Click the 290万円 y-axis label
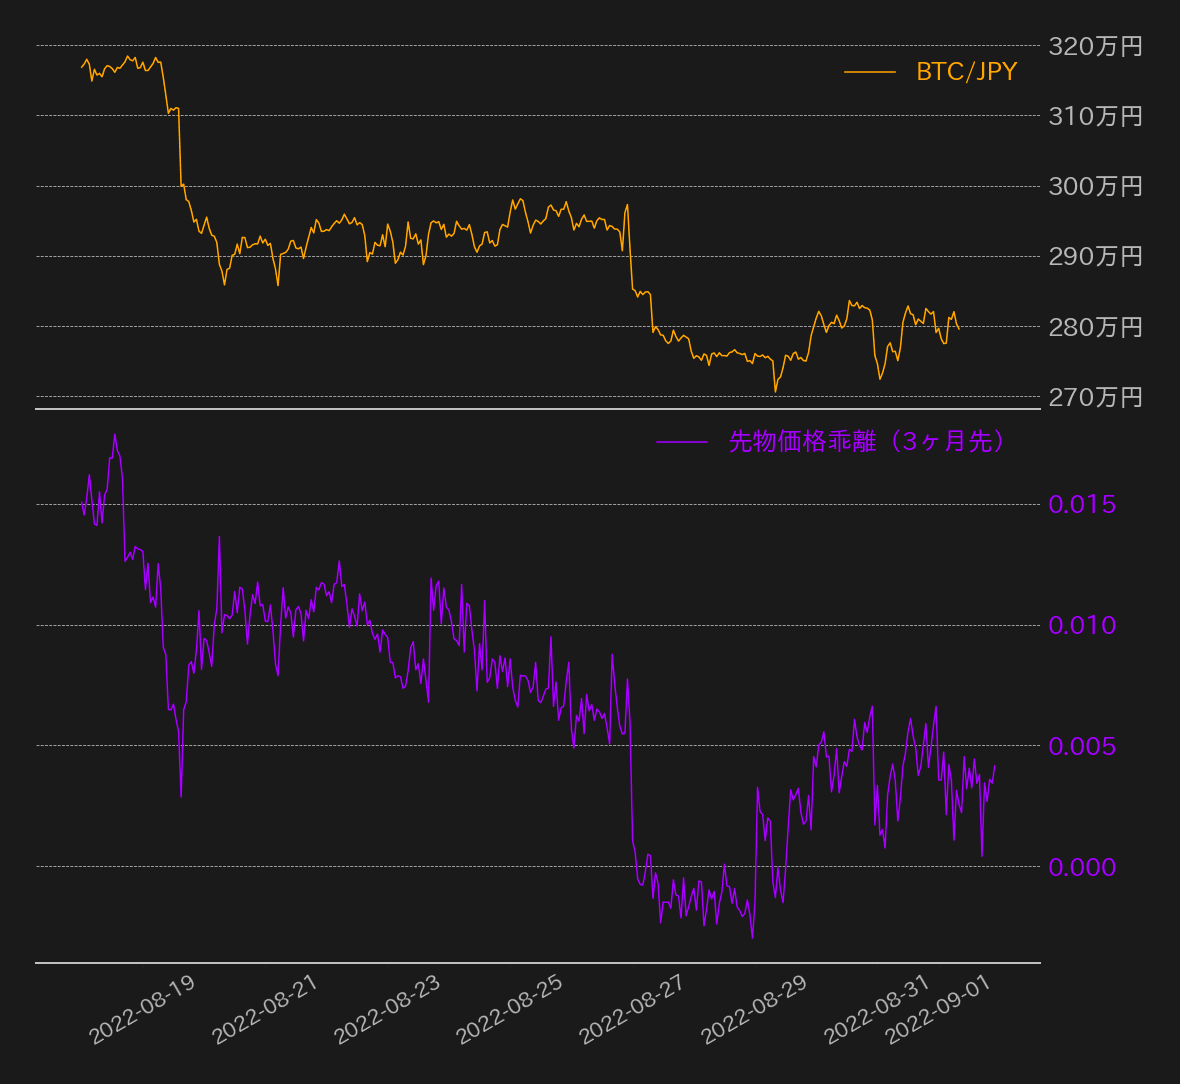1180x1084 pixels. (x=1095, y=257)
